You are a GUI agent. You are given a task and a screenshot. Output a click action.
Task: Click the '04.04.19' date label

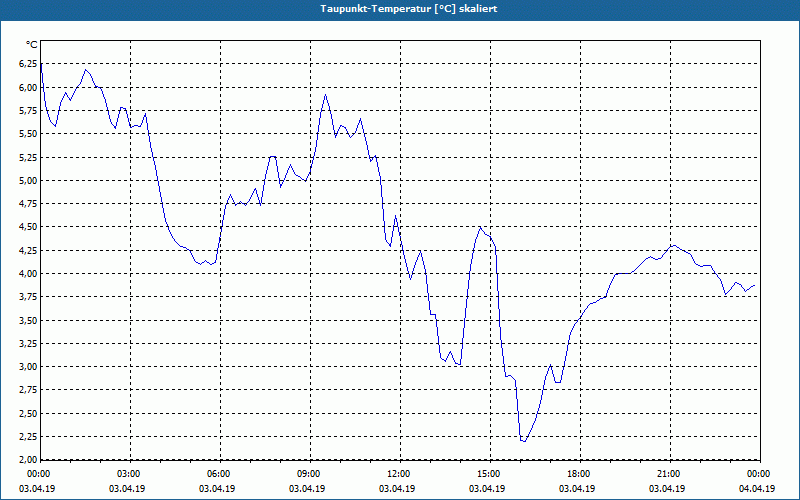pyautogui.click(x=757, y=488)
